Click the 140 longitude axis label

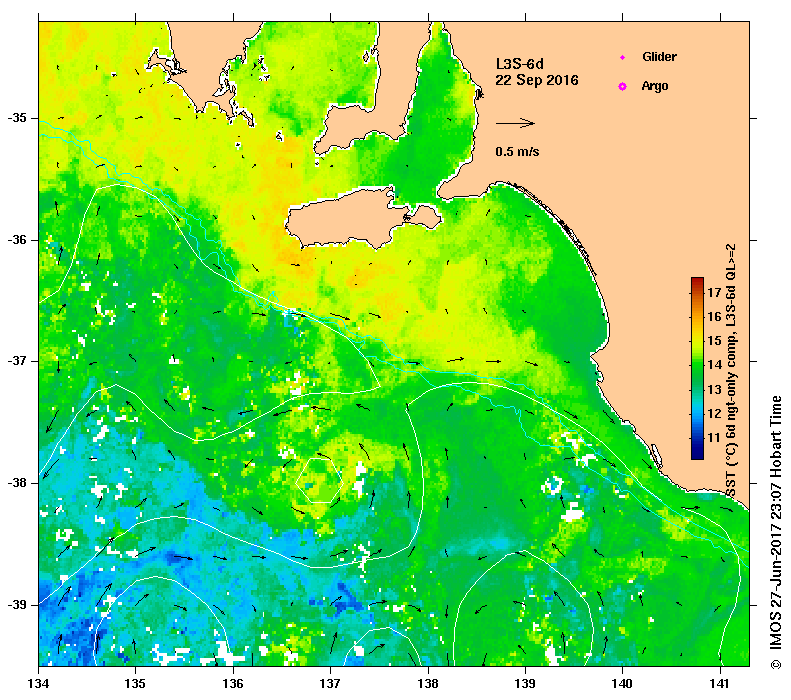[x=623, y=684]
